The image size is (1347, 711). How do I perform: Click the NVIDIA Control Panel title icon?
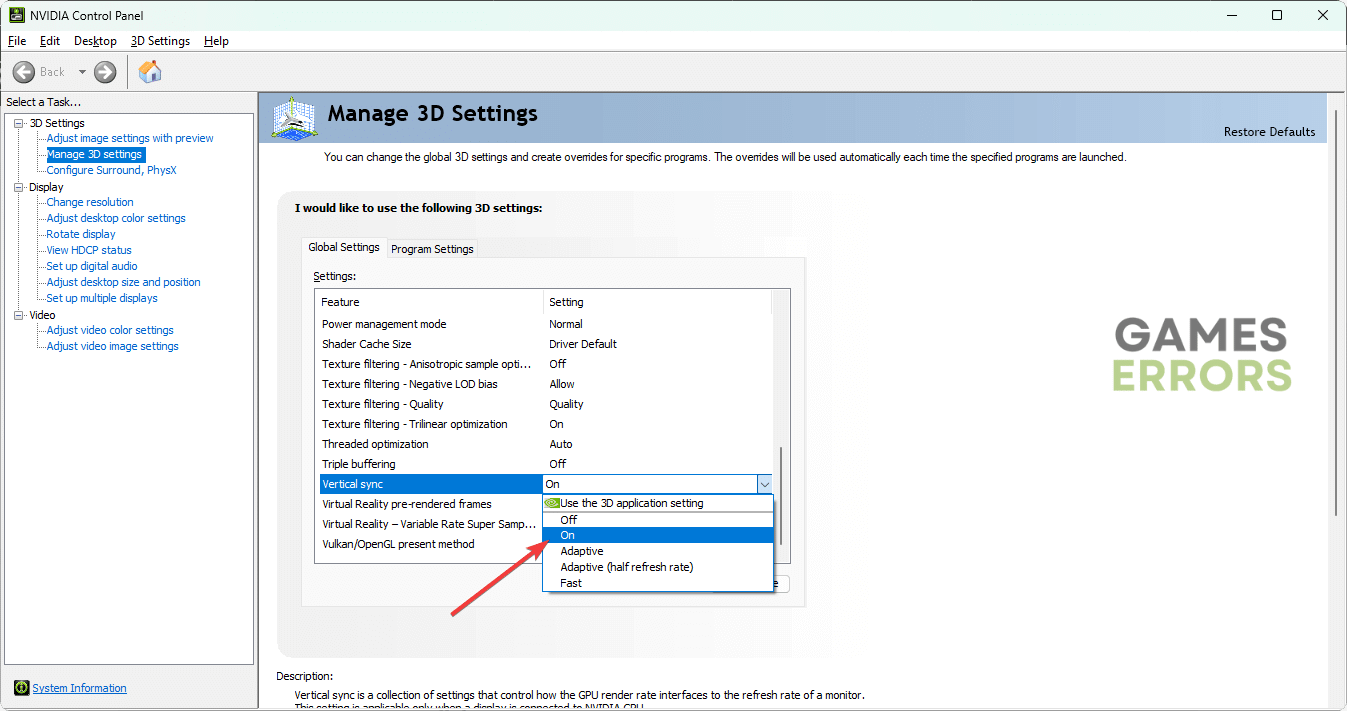[17, 15]
